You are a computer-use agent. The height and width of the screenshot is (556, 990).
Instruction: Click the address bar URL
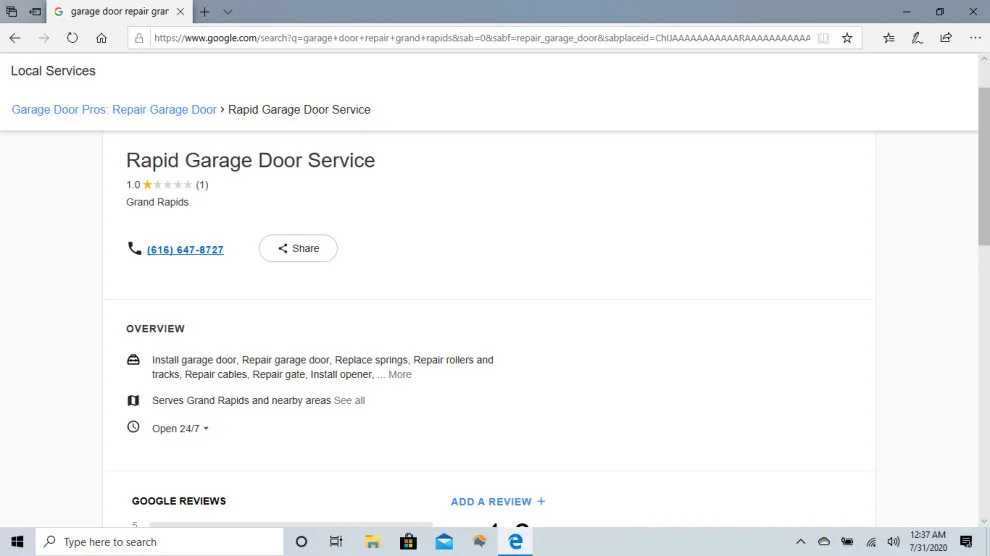click(x=482, y=38)
